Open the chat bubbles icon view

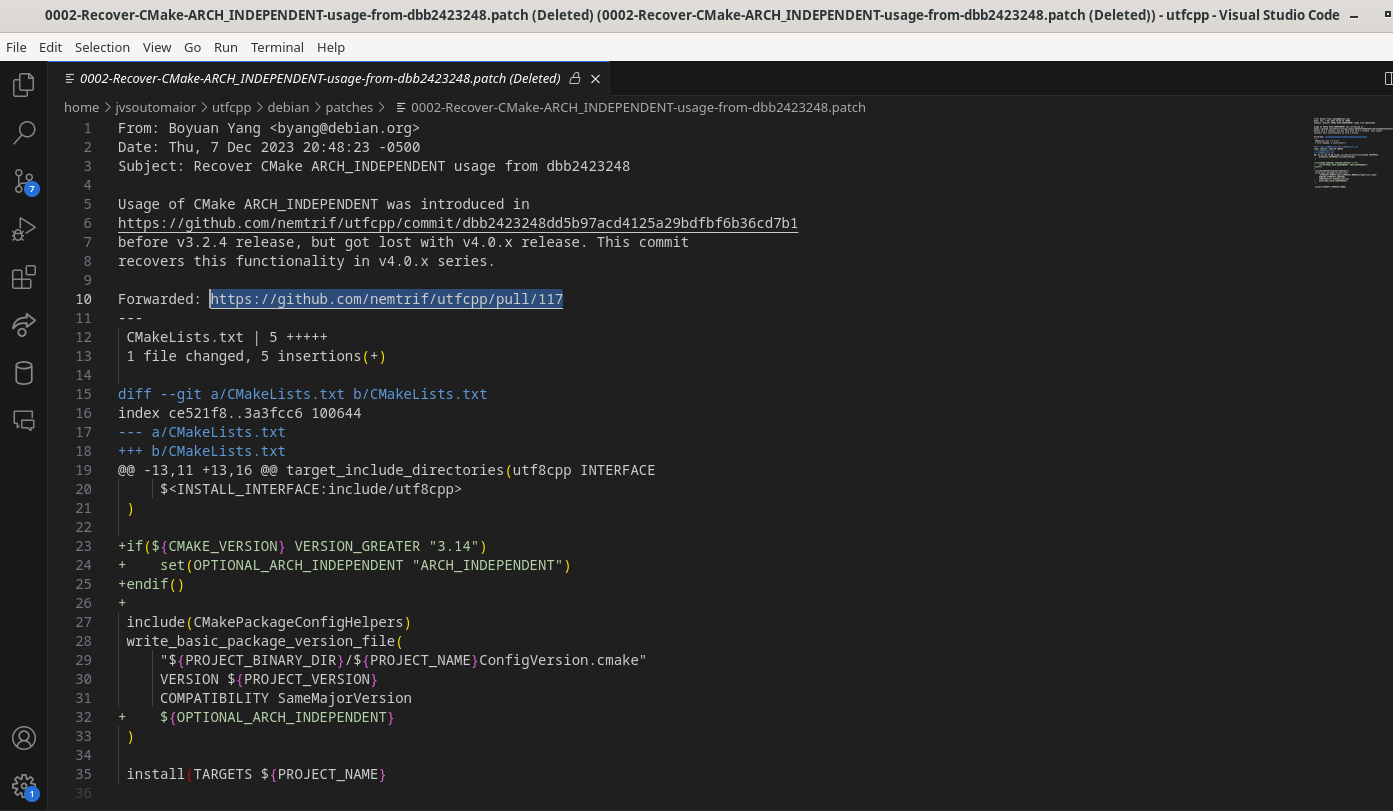pos(24,421)
